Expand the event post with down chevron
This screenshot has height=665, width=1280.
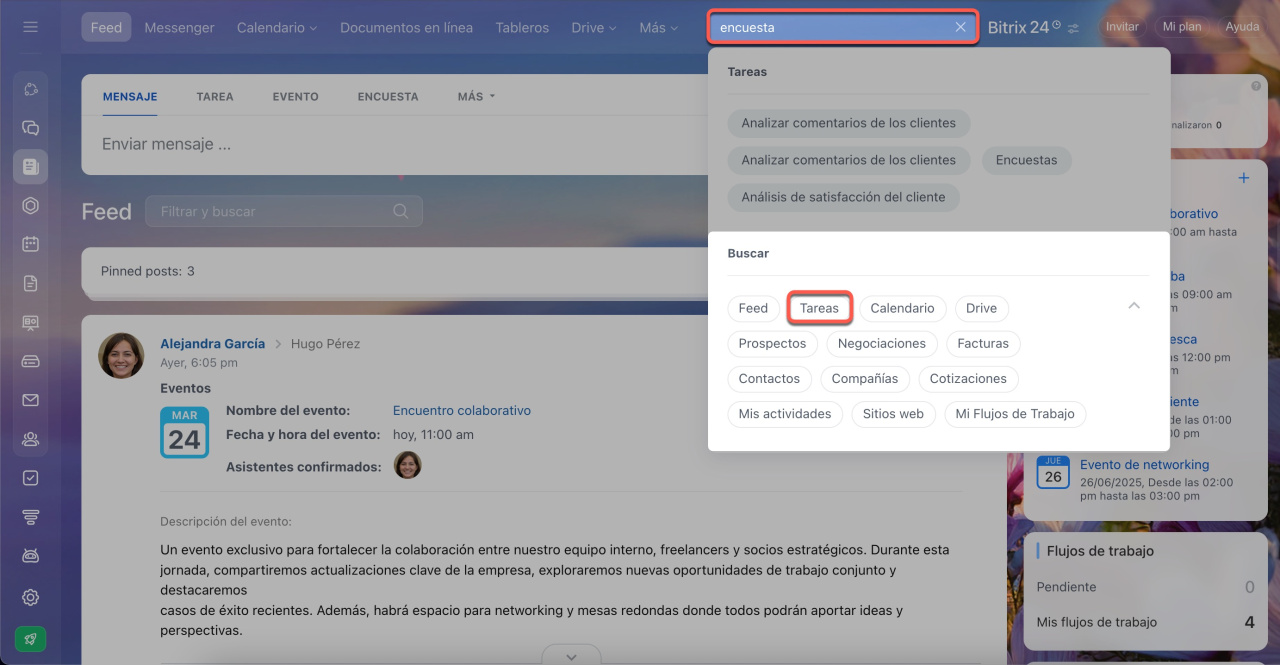(x=571, y=657)
